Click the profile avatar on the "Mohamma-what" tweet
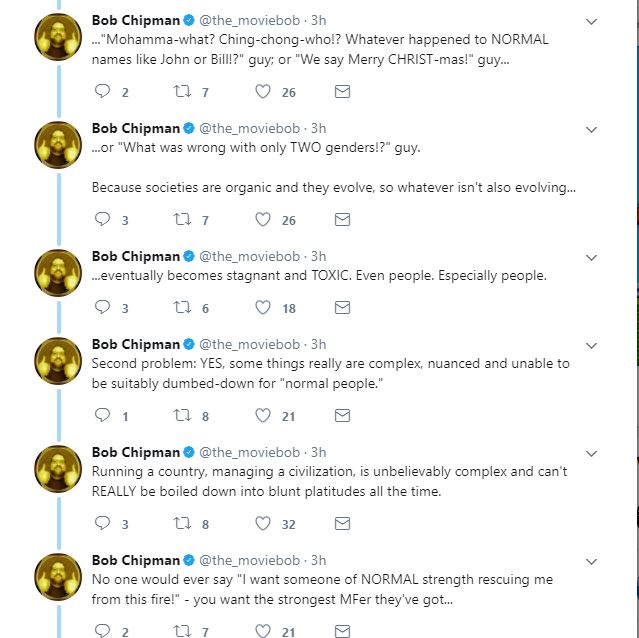This screenshot has width=639, height=638. point(58,37)
